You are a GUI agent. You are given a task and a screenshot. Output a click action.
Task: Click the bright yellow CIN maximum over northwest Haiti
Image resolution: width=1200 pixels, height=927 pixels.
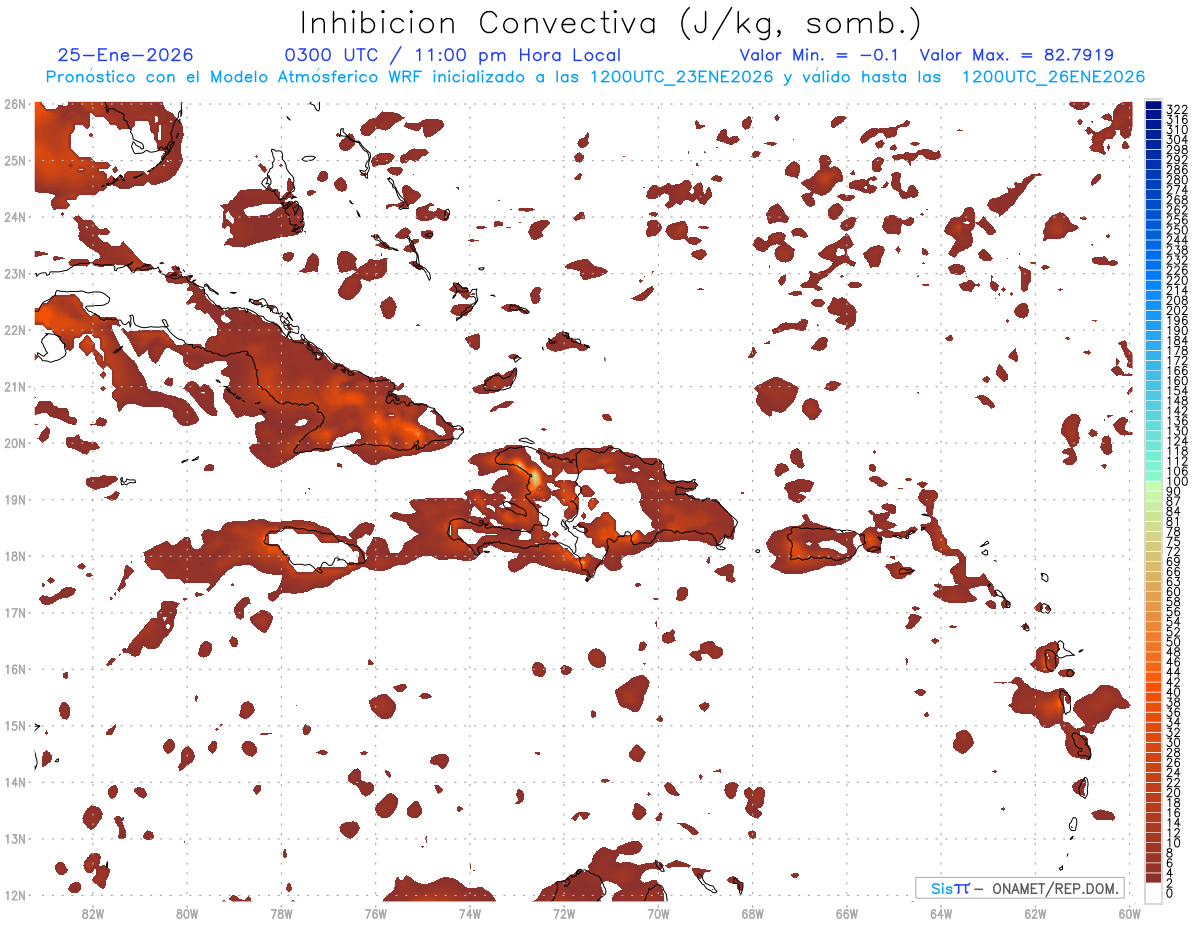(x=535, y=477)
